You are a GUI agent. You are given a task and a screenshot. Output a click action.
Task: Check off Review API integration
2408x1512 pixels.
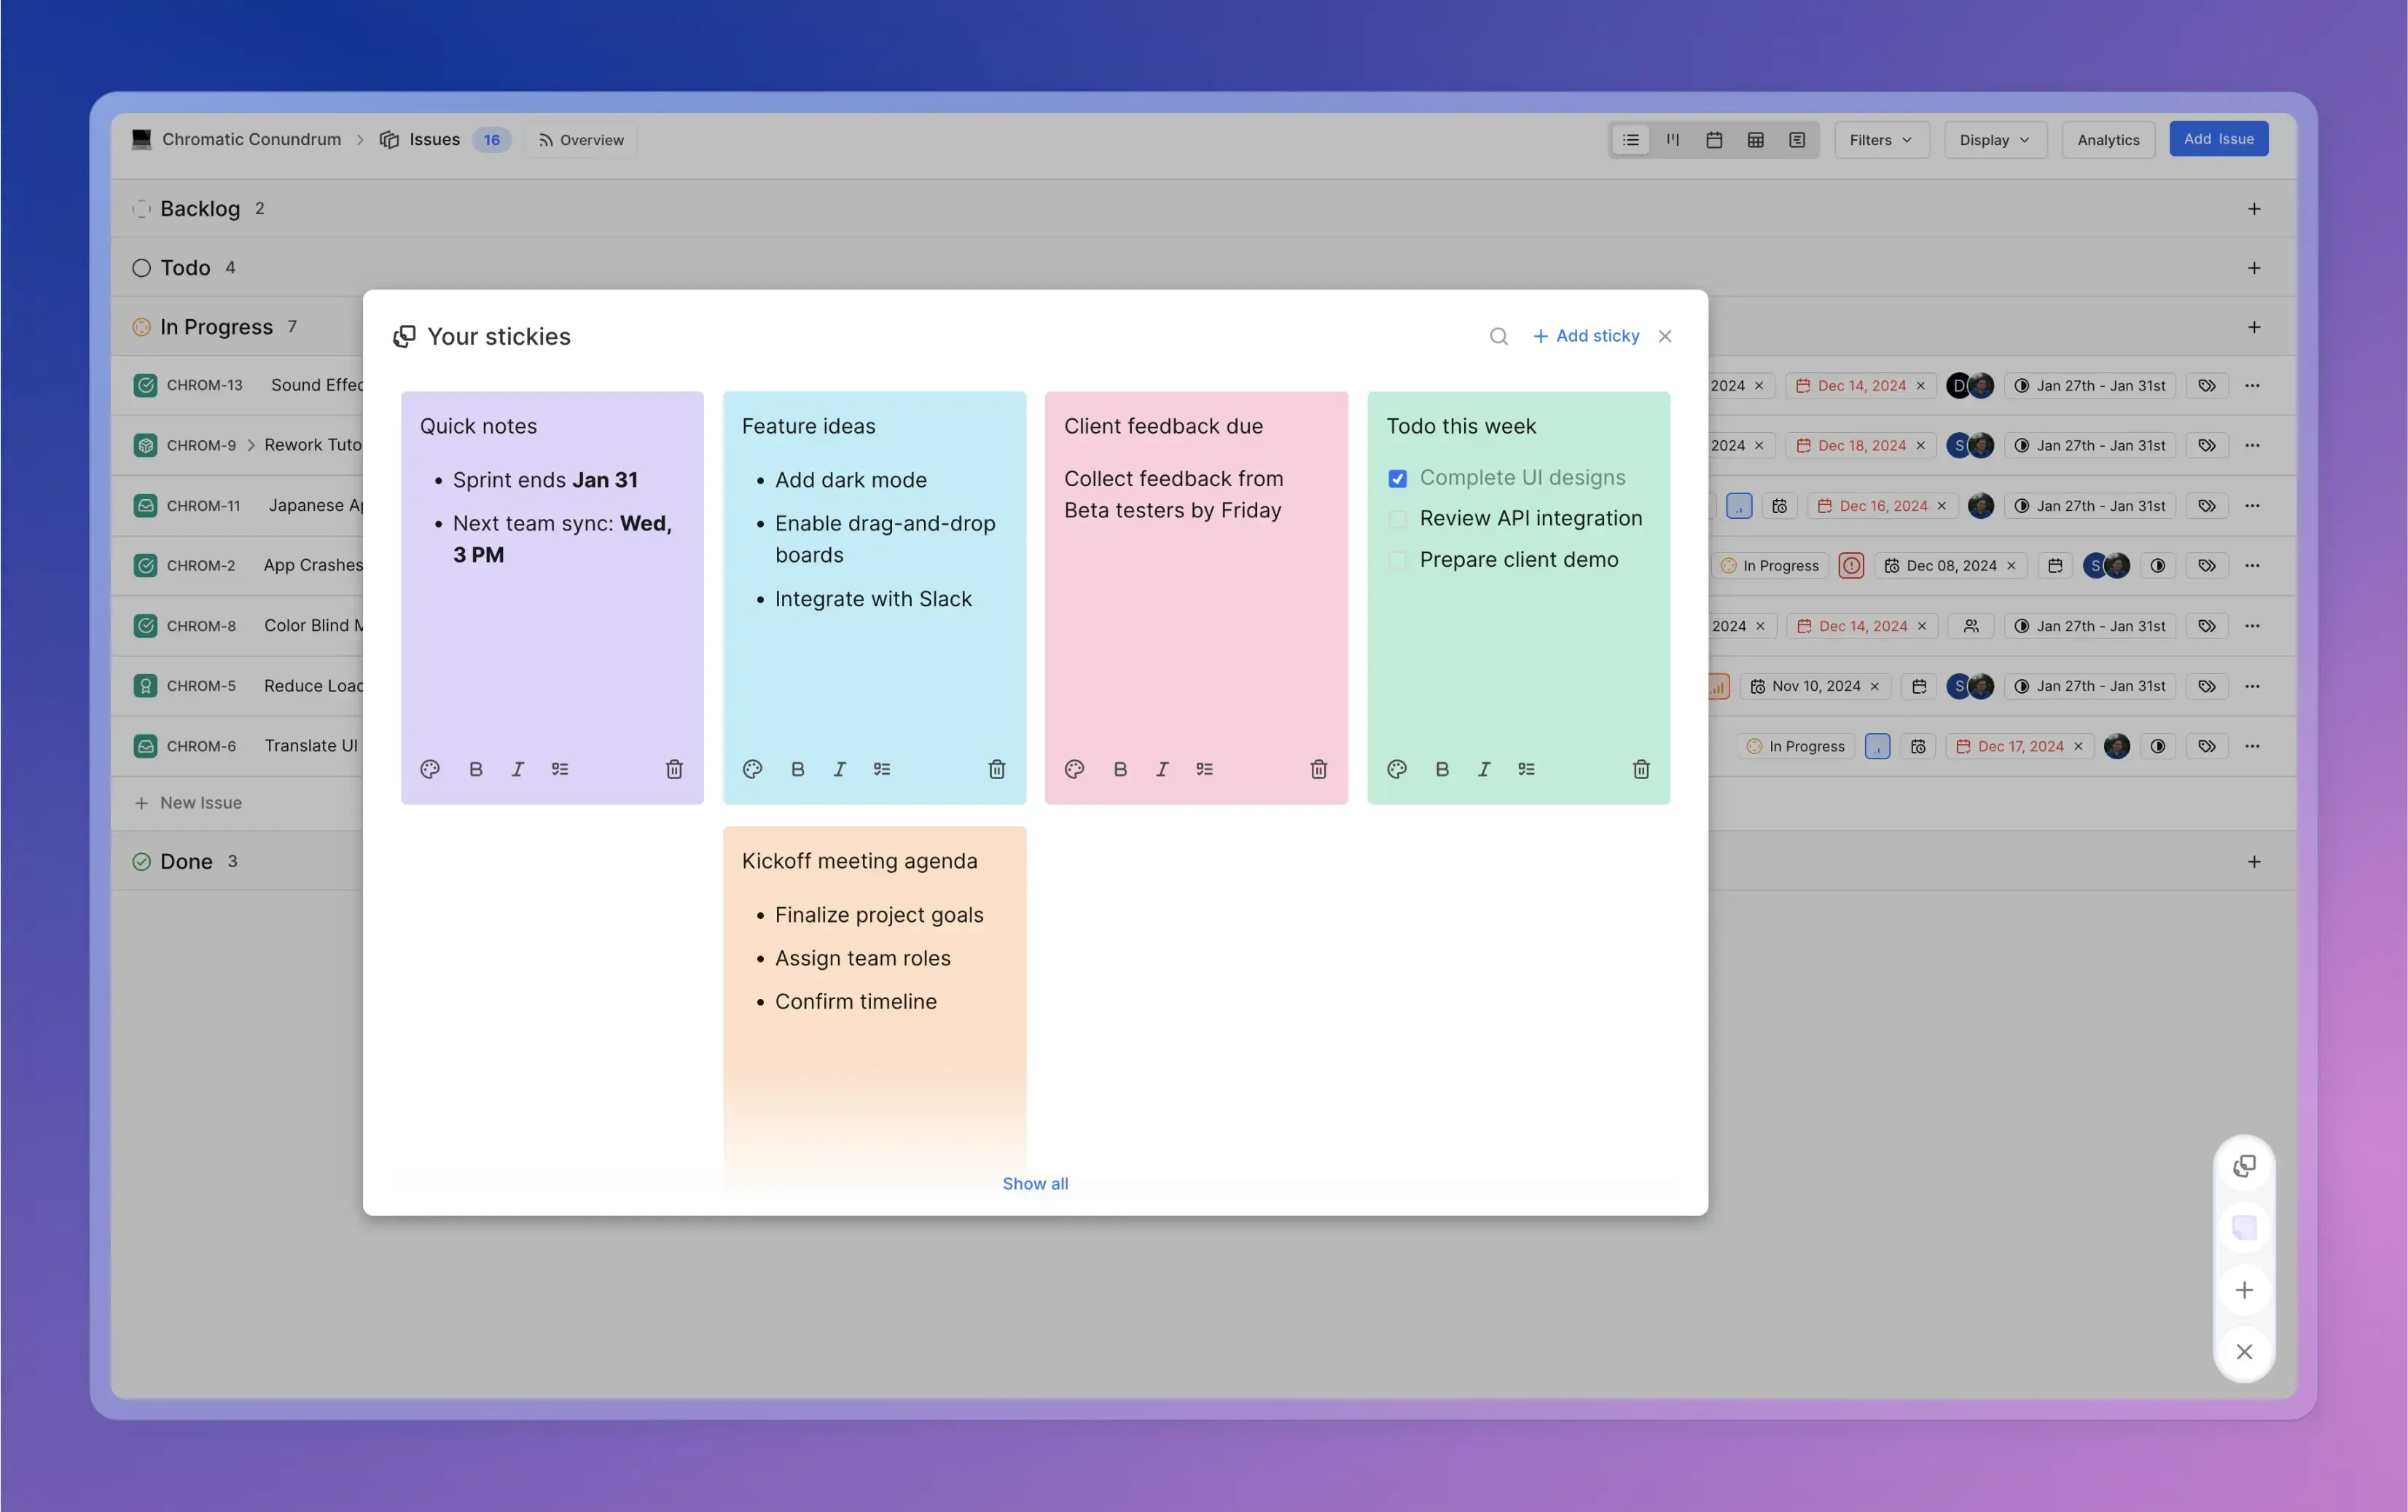1397,519
